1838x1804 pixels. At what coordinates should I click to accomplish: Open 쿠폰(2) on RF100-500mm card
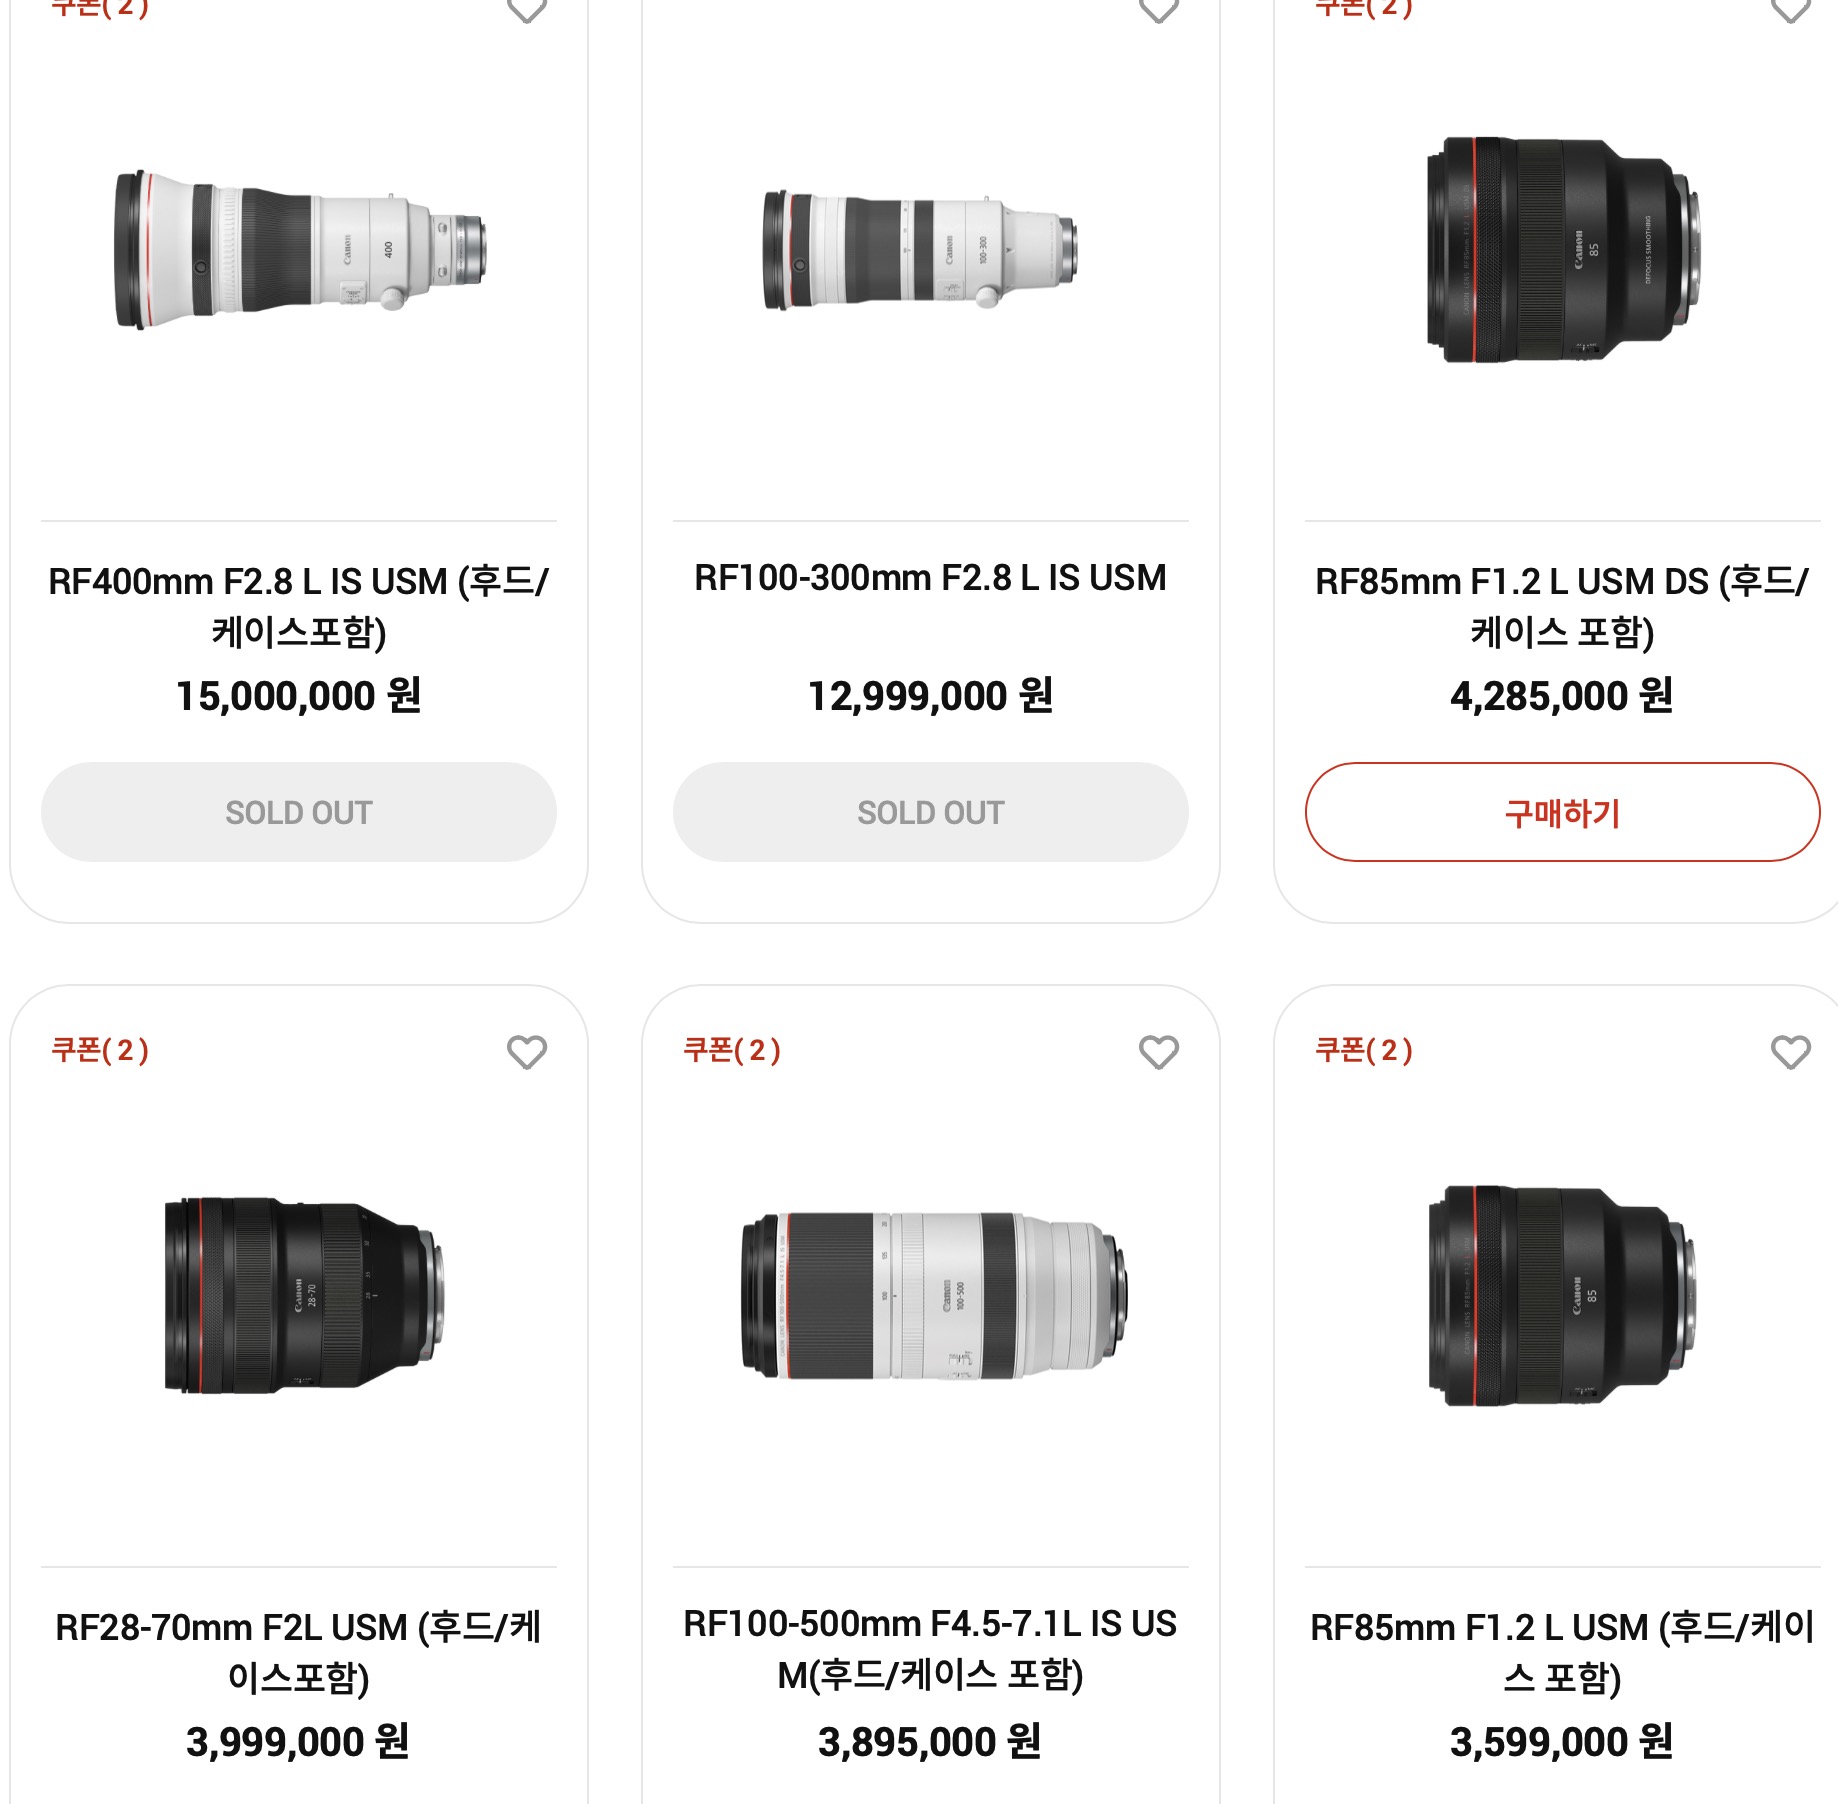click(x=732, y=1050)
